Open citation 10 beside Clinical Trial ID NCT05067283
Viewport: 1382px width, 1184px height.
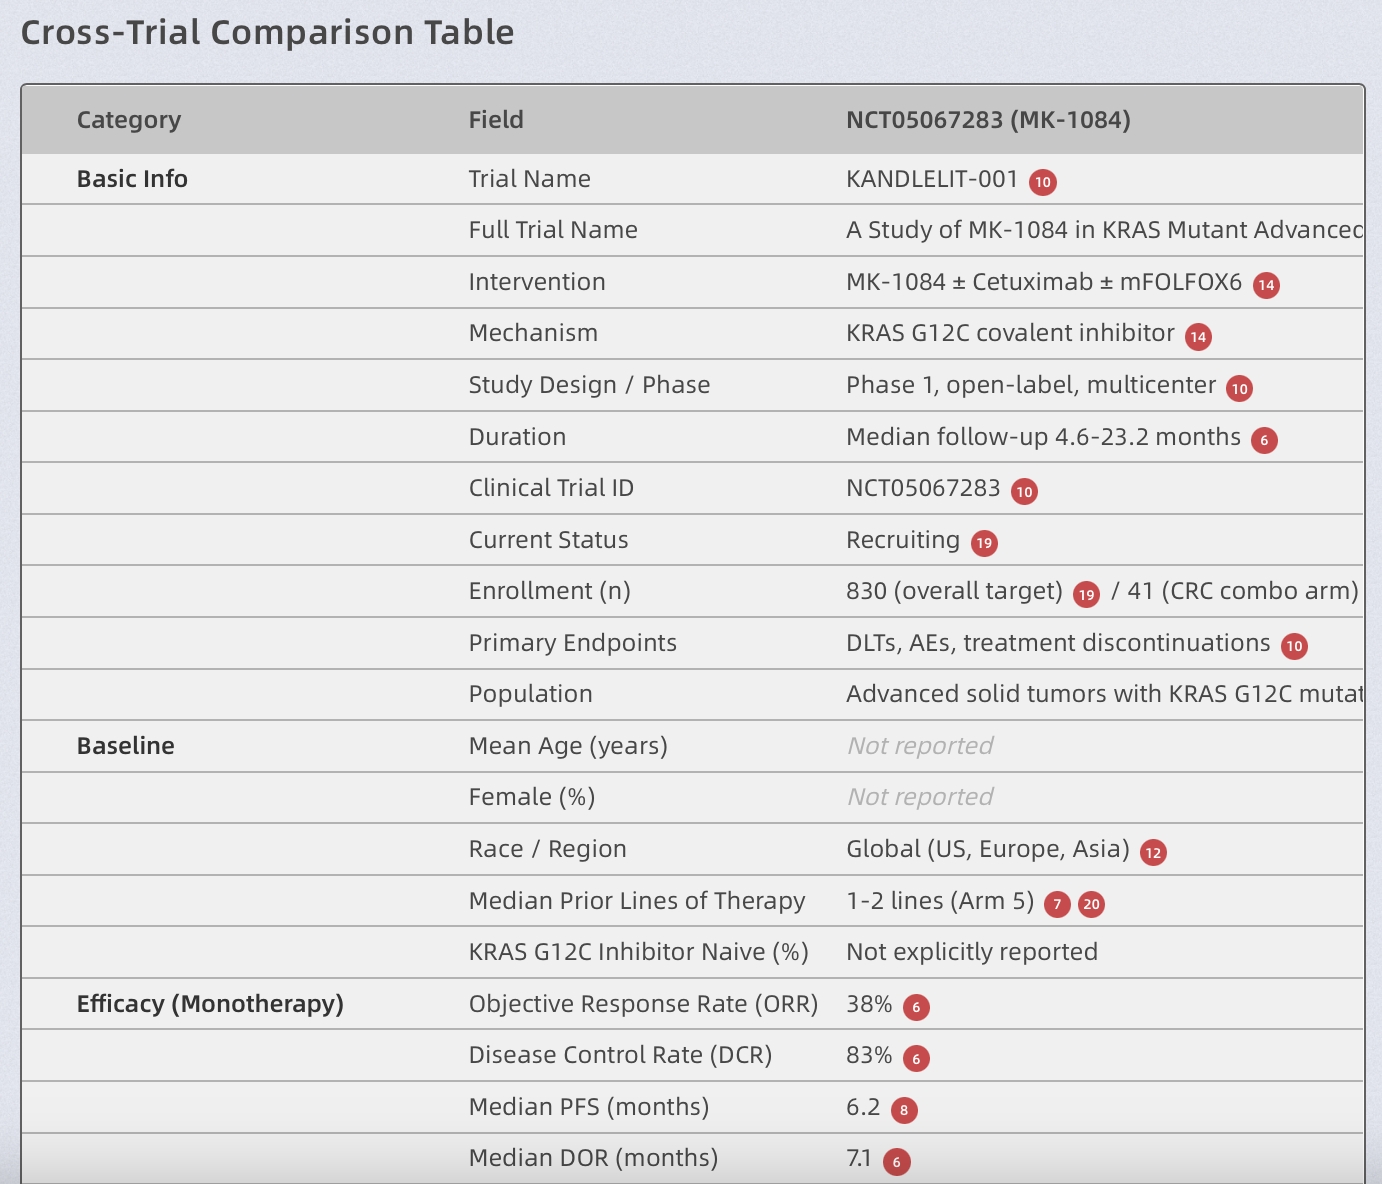tap(1024, 492)
